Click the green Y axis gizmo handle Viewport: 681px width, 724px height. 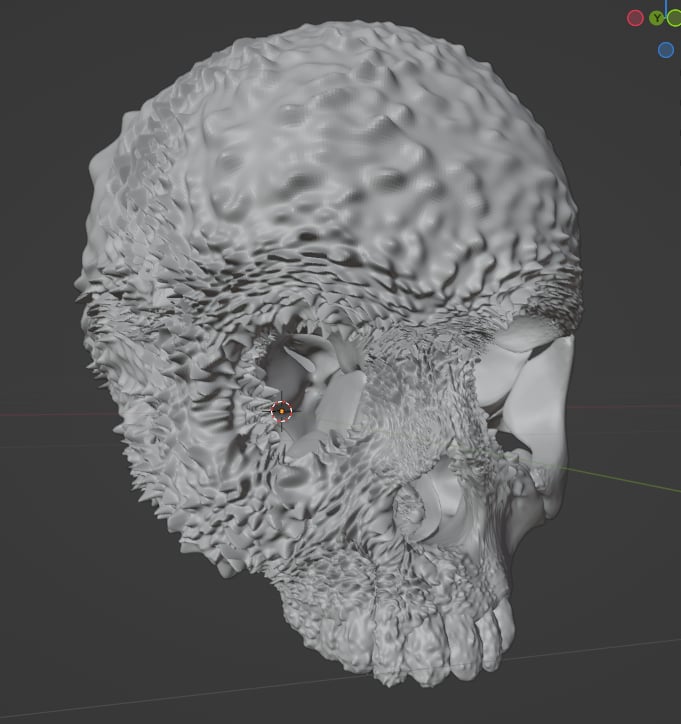coord(656,18)
